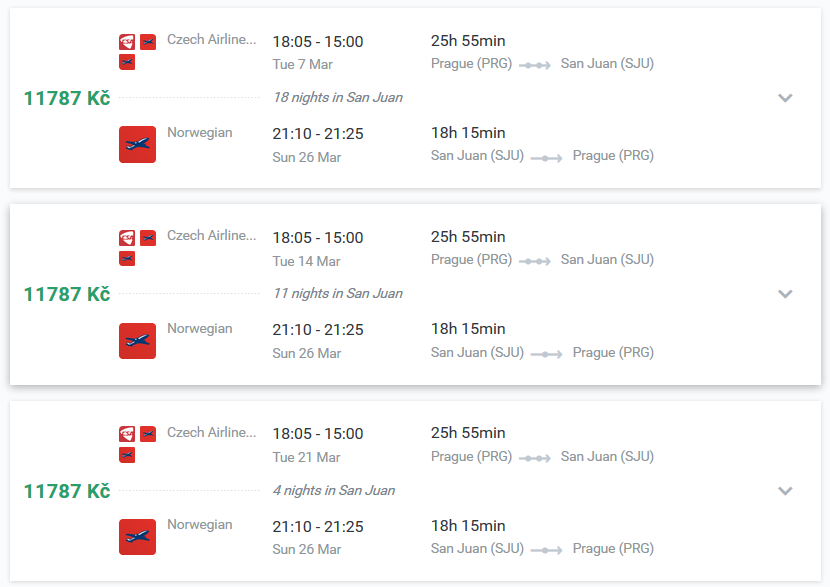
Task: Click Tue 14 Mar departure time 18:05 - 15:00
Action: point(318,238)
